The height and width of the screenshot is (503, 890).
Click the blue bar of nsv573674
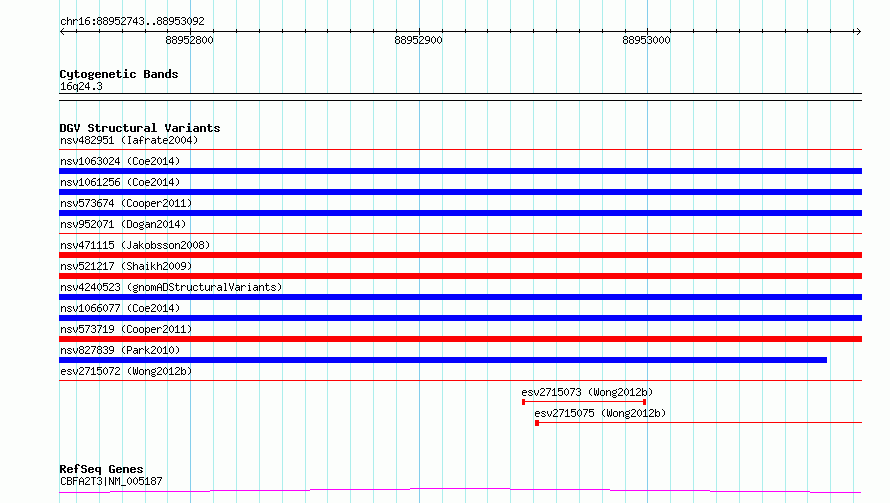coord(460,213)
